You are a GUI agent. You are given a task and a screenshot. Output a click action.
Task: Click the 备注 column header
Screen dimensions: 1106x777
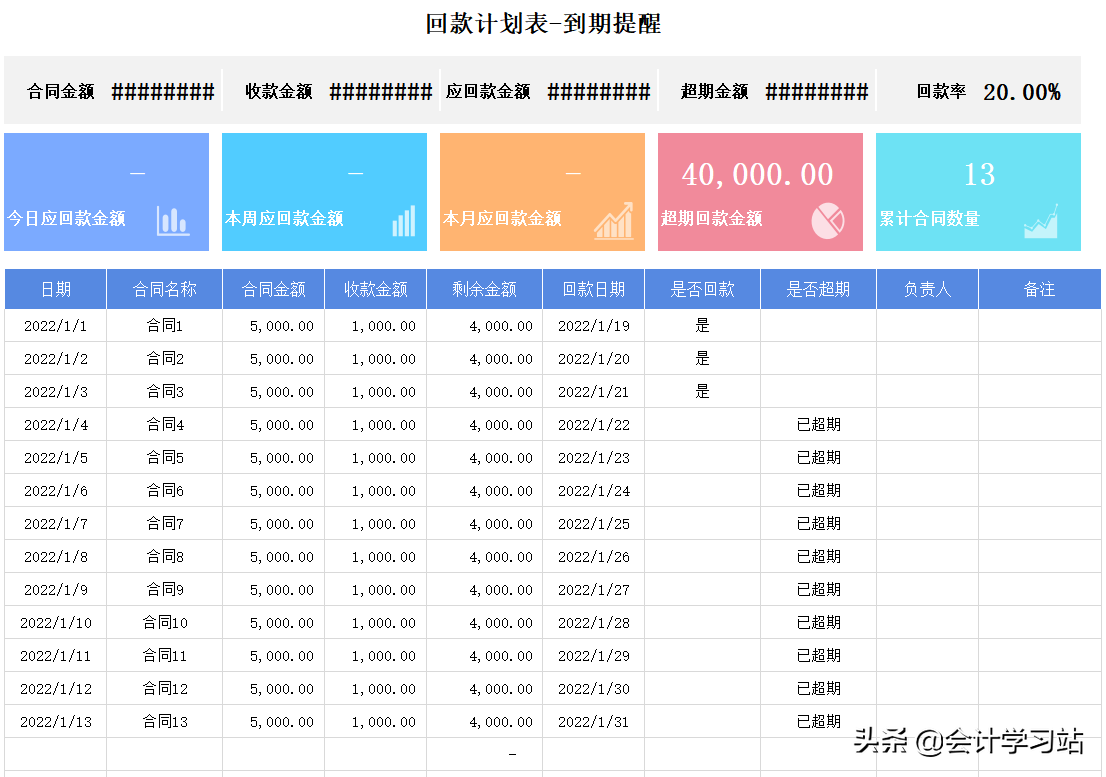pos(1040,289)
